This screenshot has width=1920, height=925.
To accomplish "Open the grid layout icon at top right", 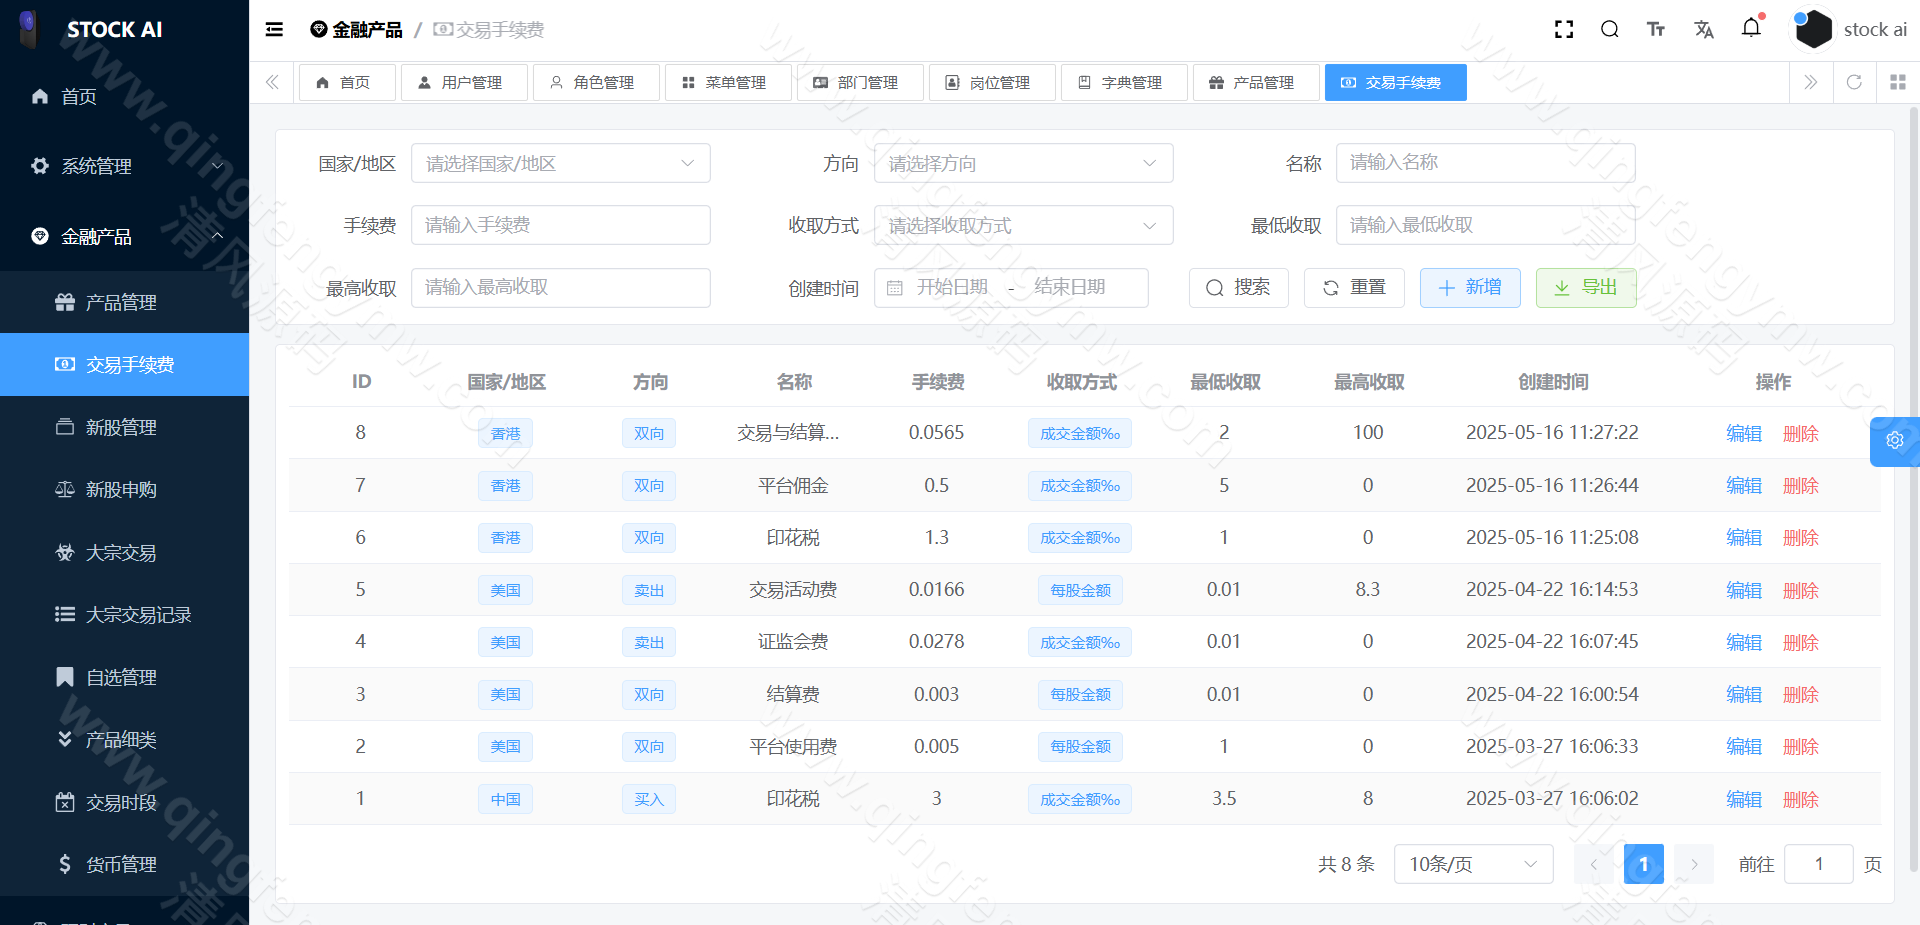I will [x=1898, y=82].
